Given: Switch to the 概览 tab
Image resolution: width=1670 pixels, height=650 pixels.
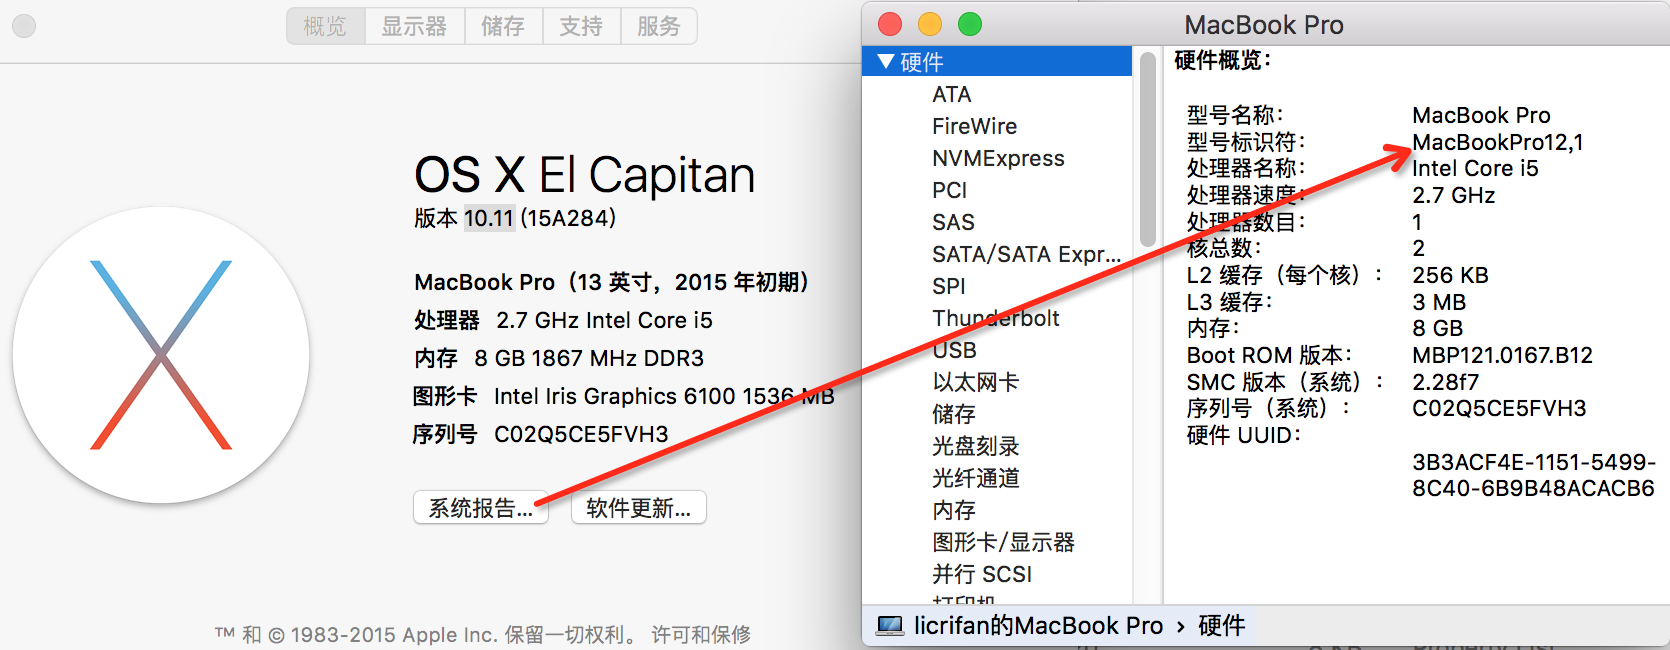Looking at the screenshot, I should tap(325, 26).
